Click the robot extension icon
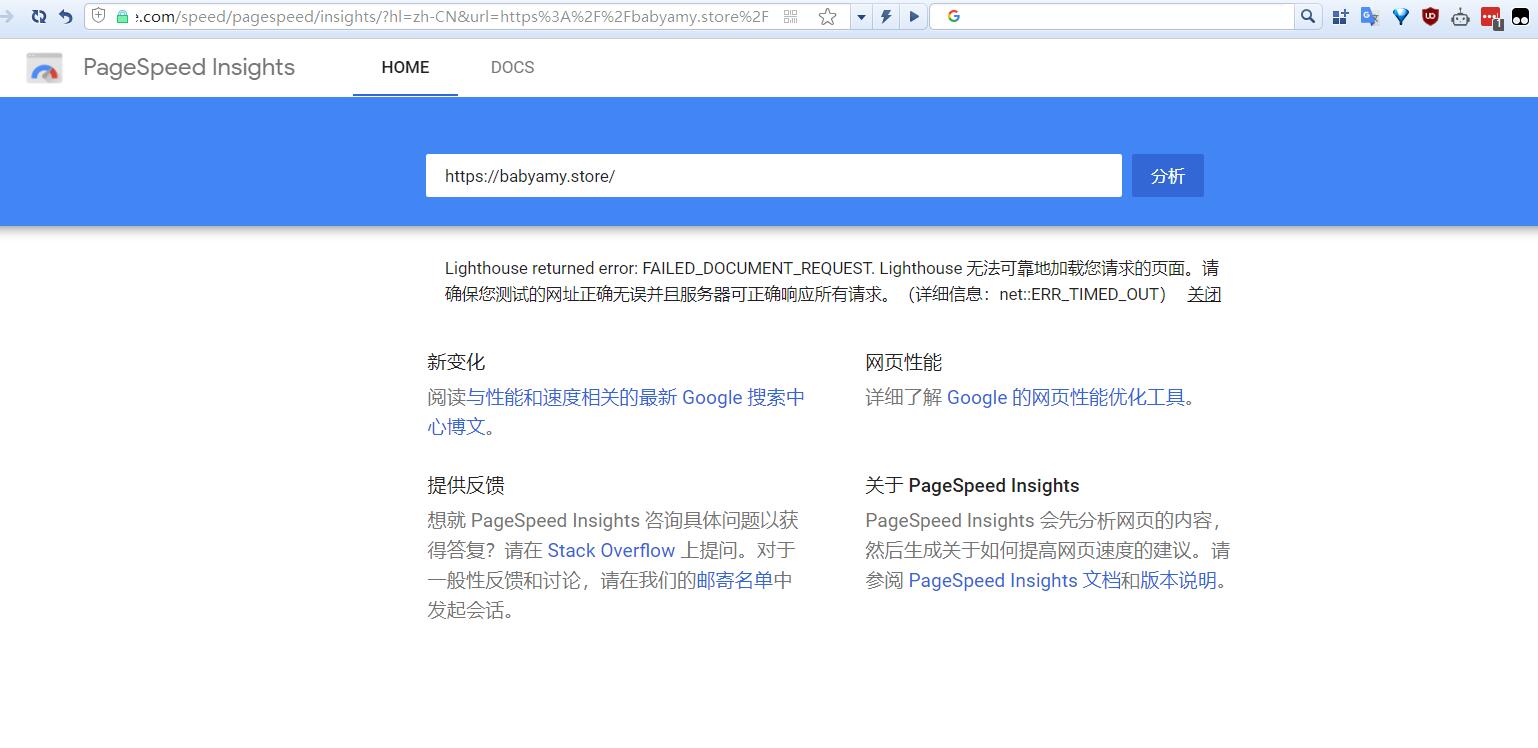This screenshot has width=1538, height=748. [1461, 16]
